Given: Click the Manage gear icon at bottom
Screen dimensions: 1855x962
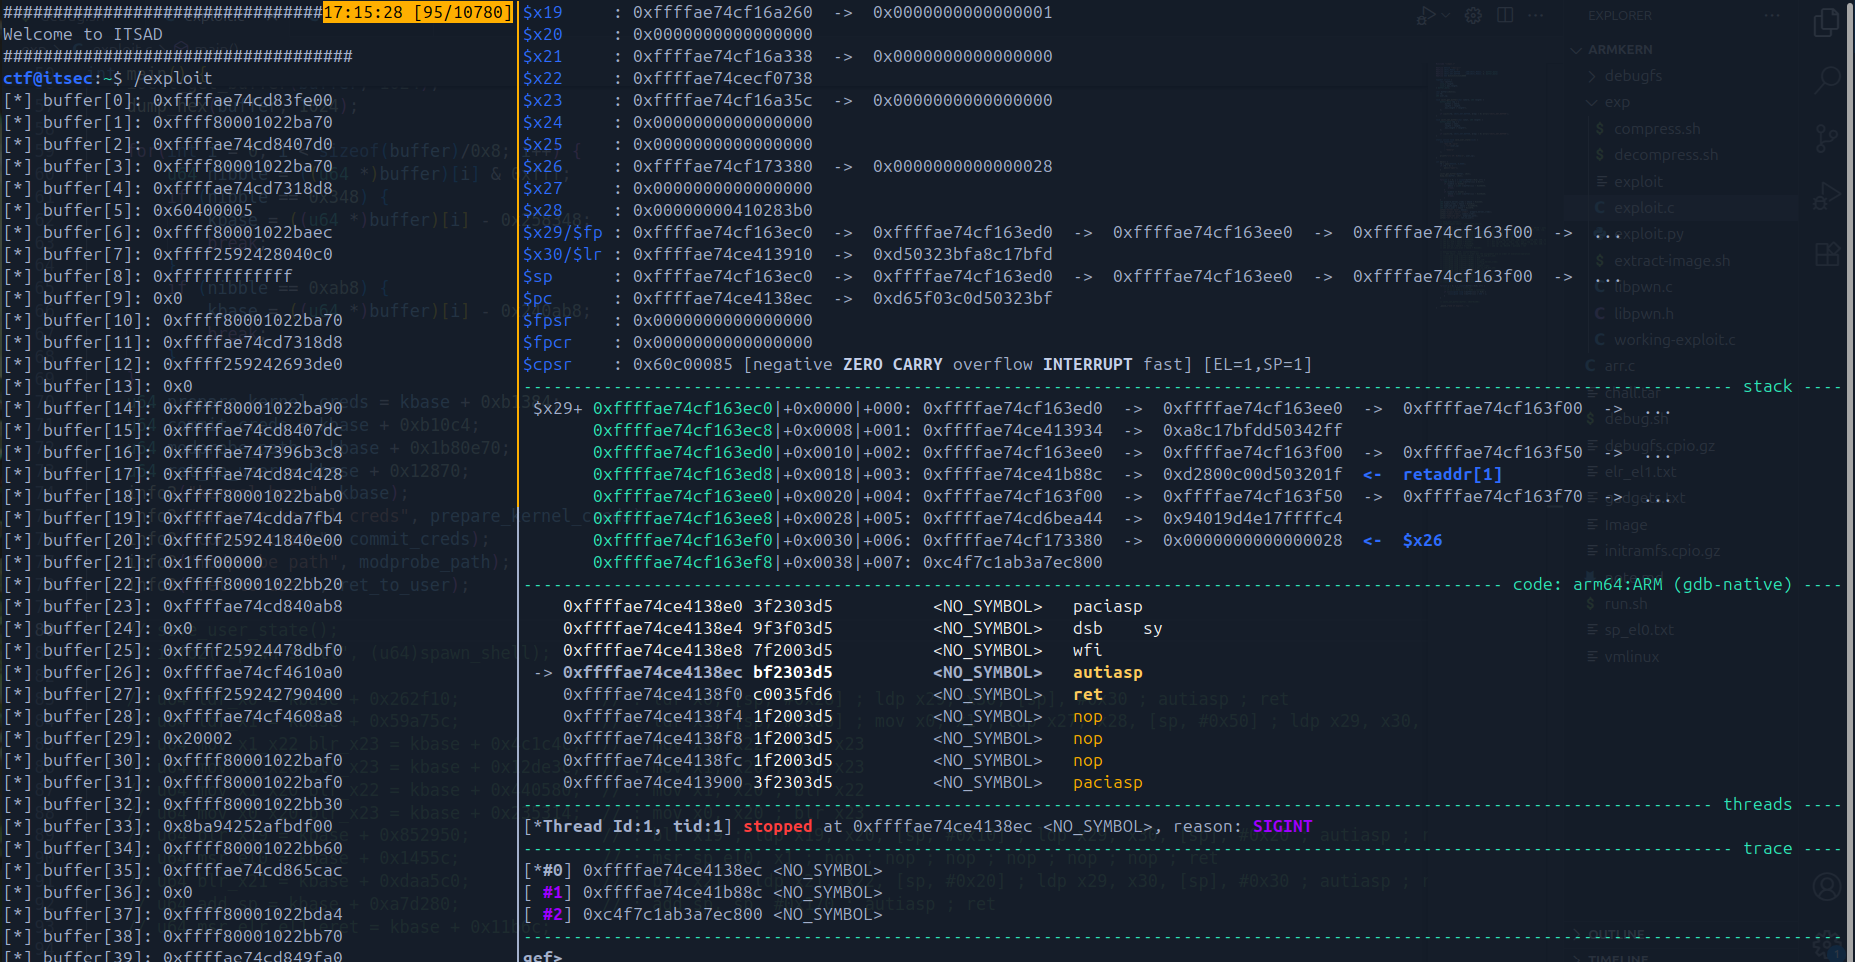Looking at the screenshot, I should (x=1826, y=942).
